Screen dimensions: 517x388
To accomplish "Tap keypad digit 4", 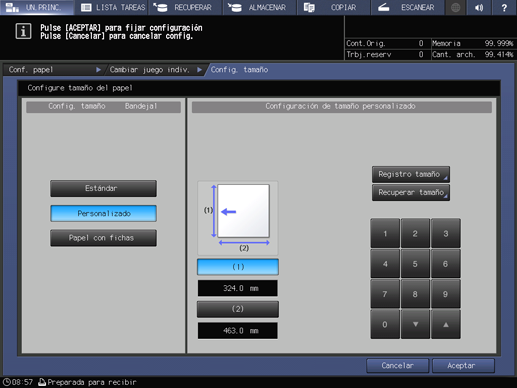I will click(x=385, y=264).
